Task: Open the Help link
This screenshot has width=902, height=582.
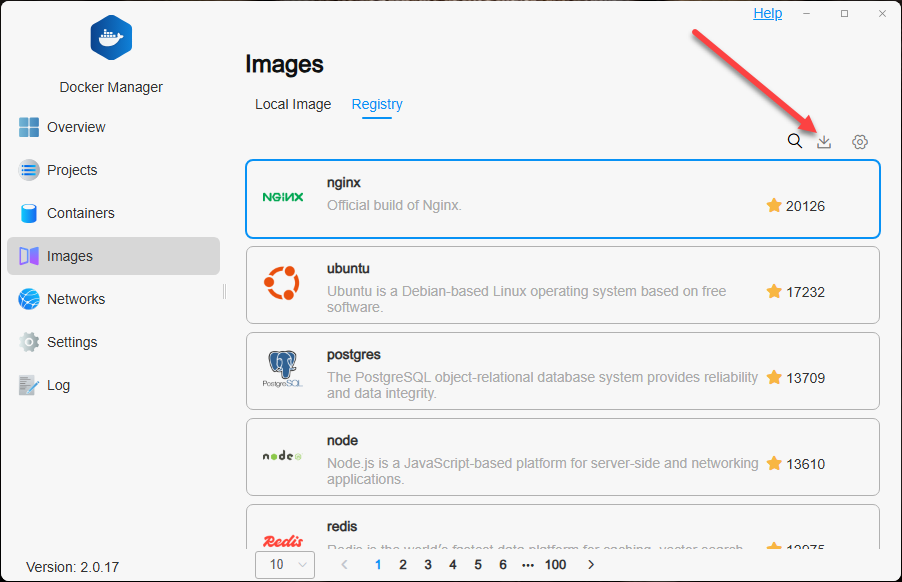Action: pos(767,13)
